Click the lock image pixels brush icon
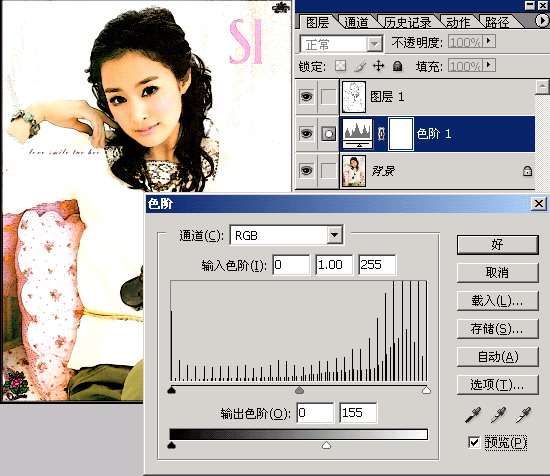 point(360,66)
